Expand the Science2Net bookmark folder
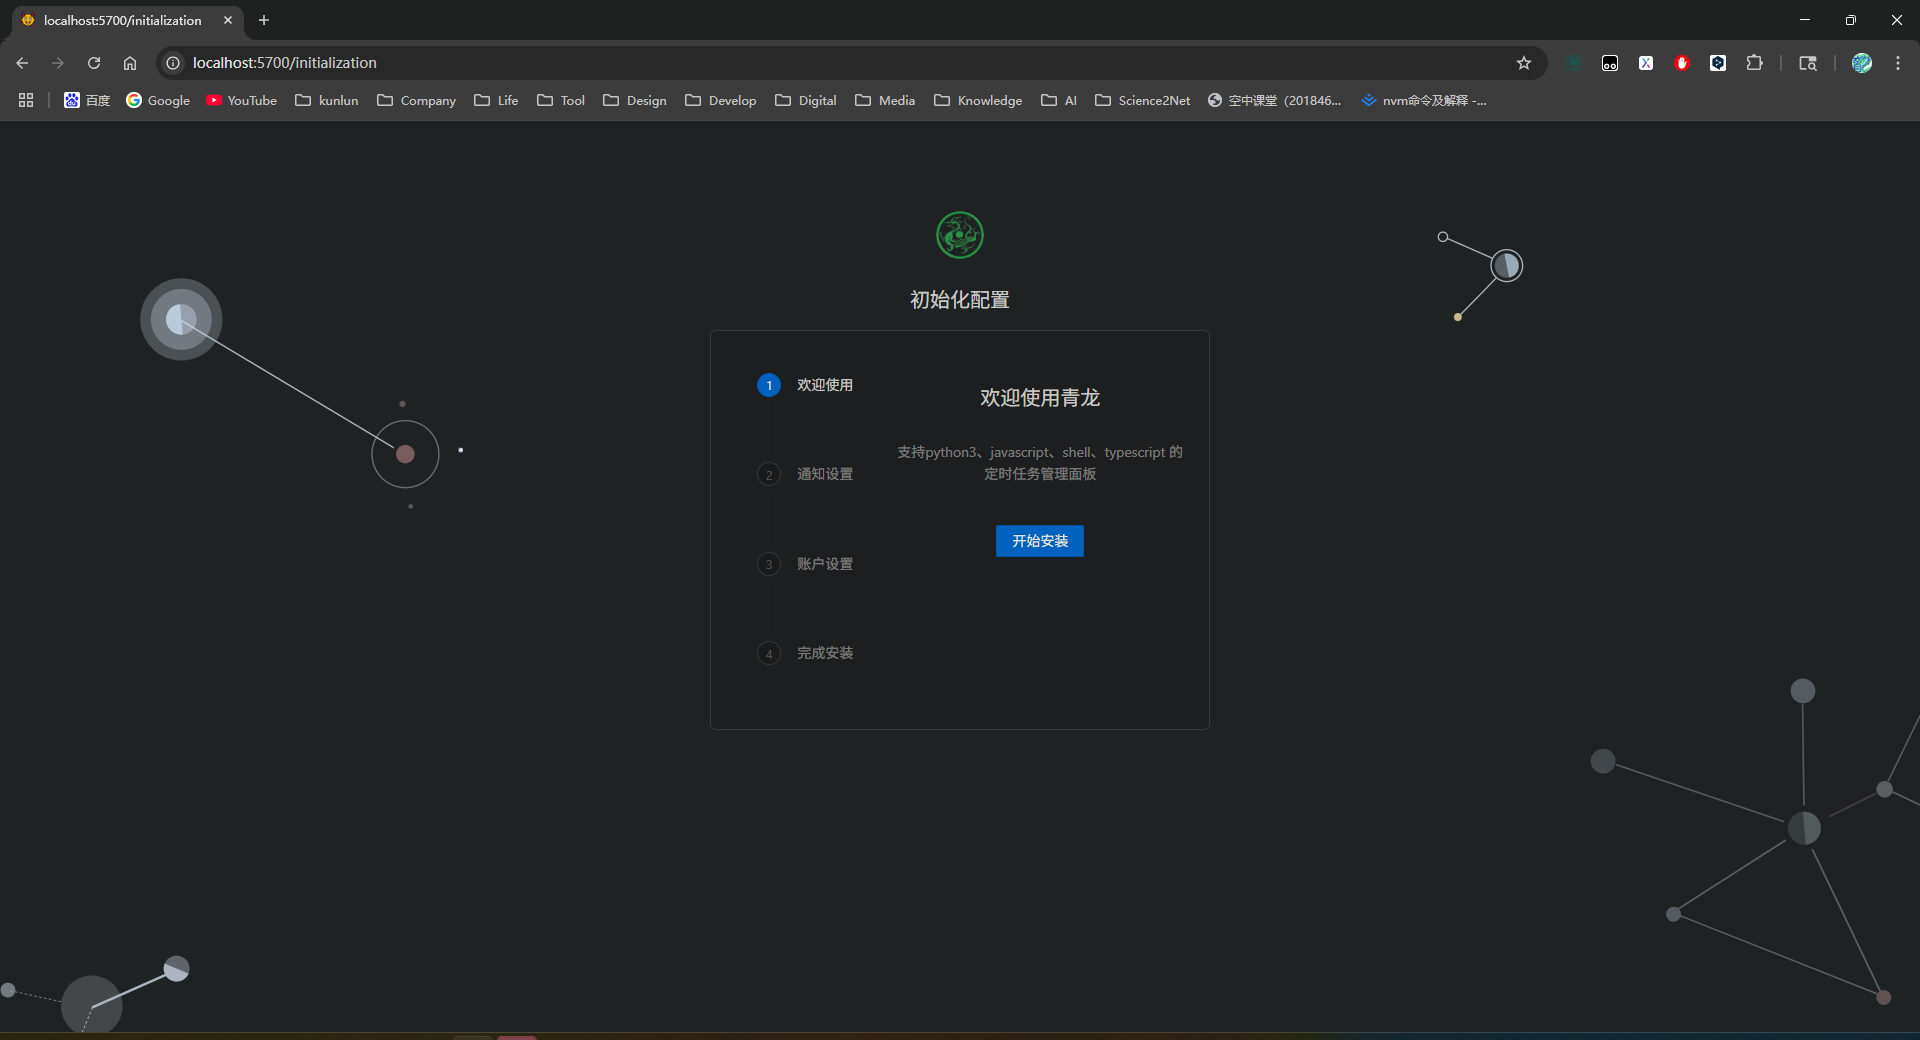Viewport: 1920px width, 1040px height. tap(1143, 100)
